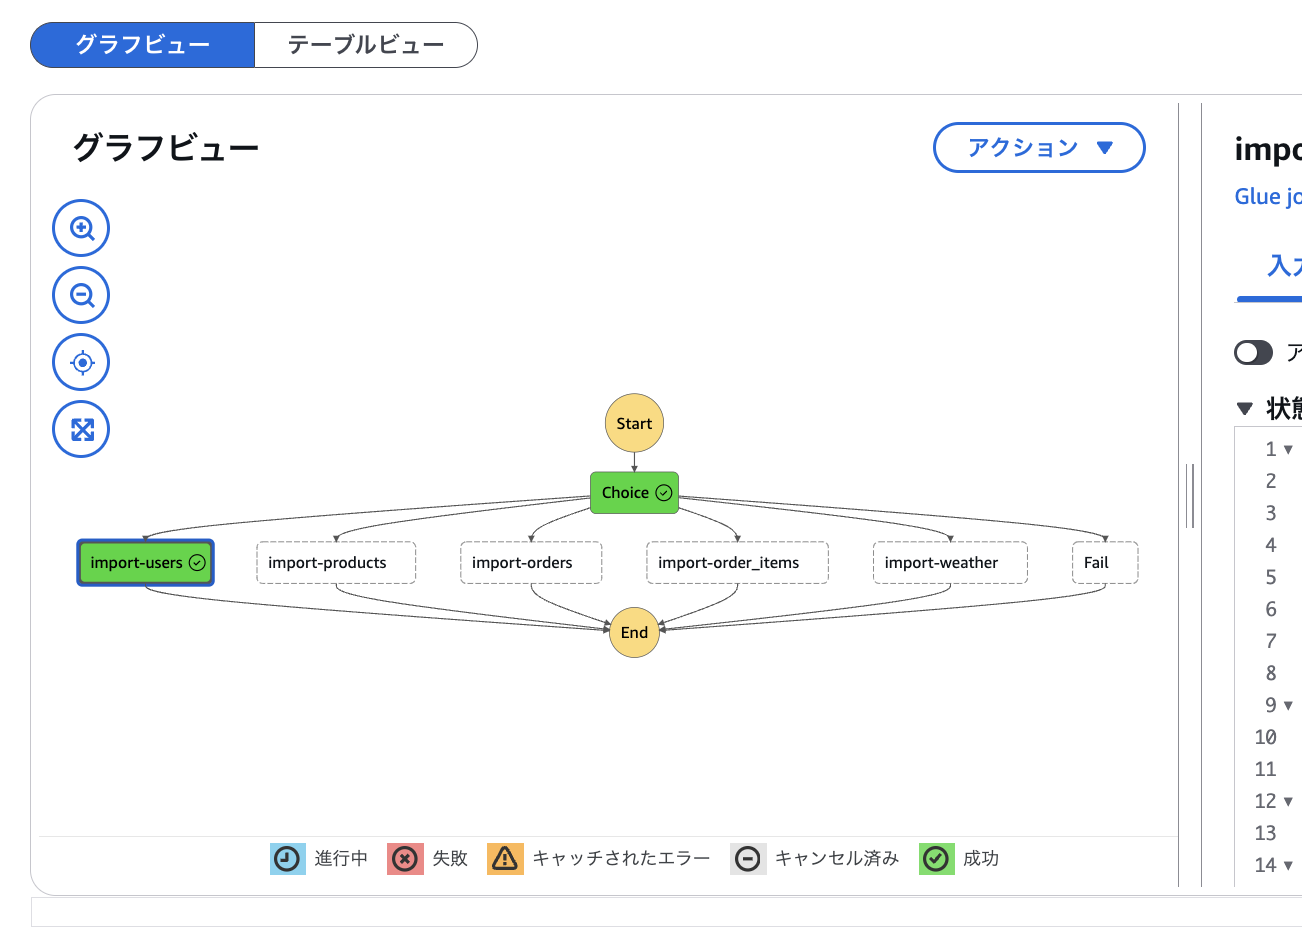
Task: Click the キャッチされたエラー legend label
Action: pyautogui.click(x=621, y=858)
